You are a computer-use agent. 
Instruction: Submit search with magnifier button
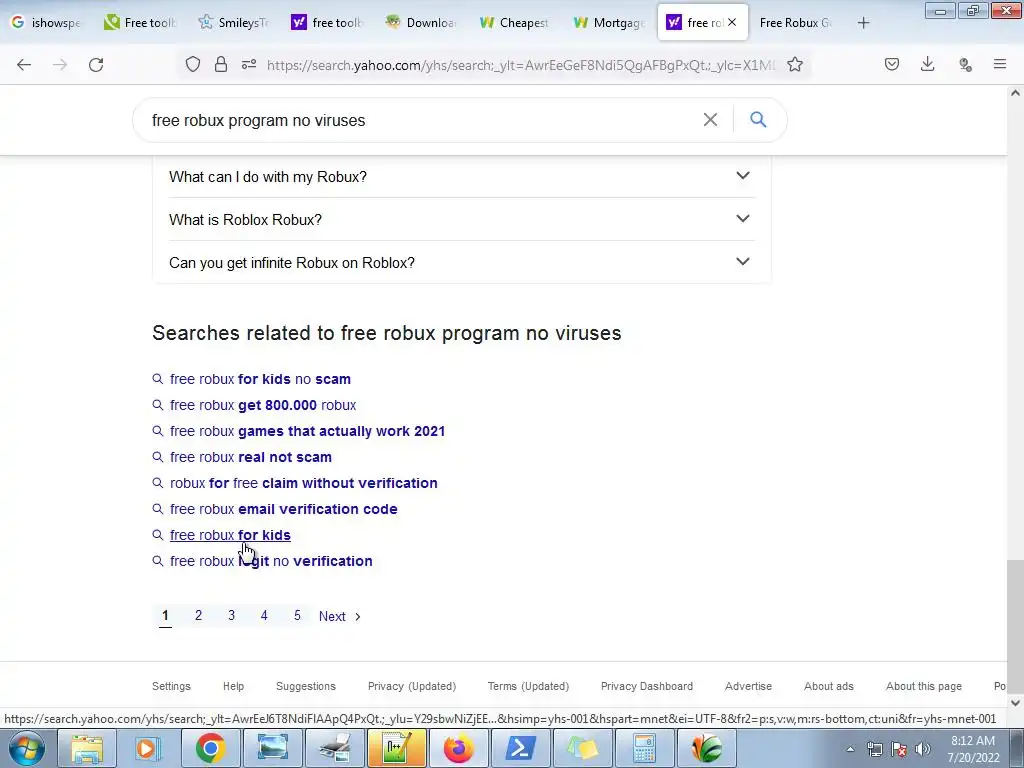(x=758, y=120)
